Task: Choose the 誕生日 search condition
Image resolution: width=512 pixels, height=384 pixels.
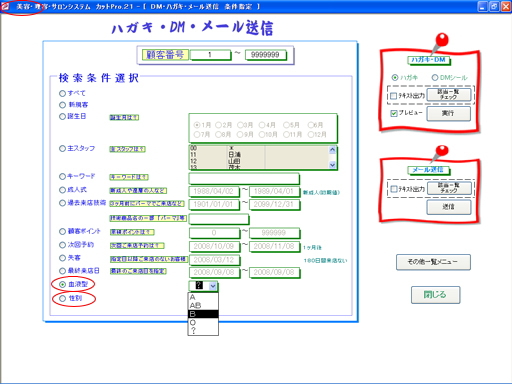Action: pyautogui.click(x=62, y=116)
